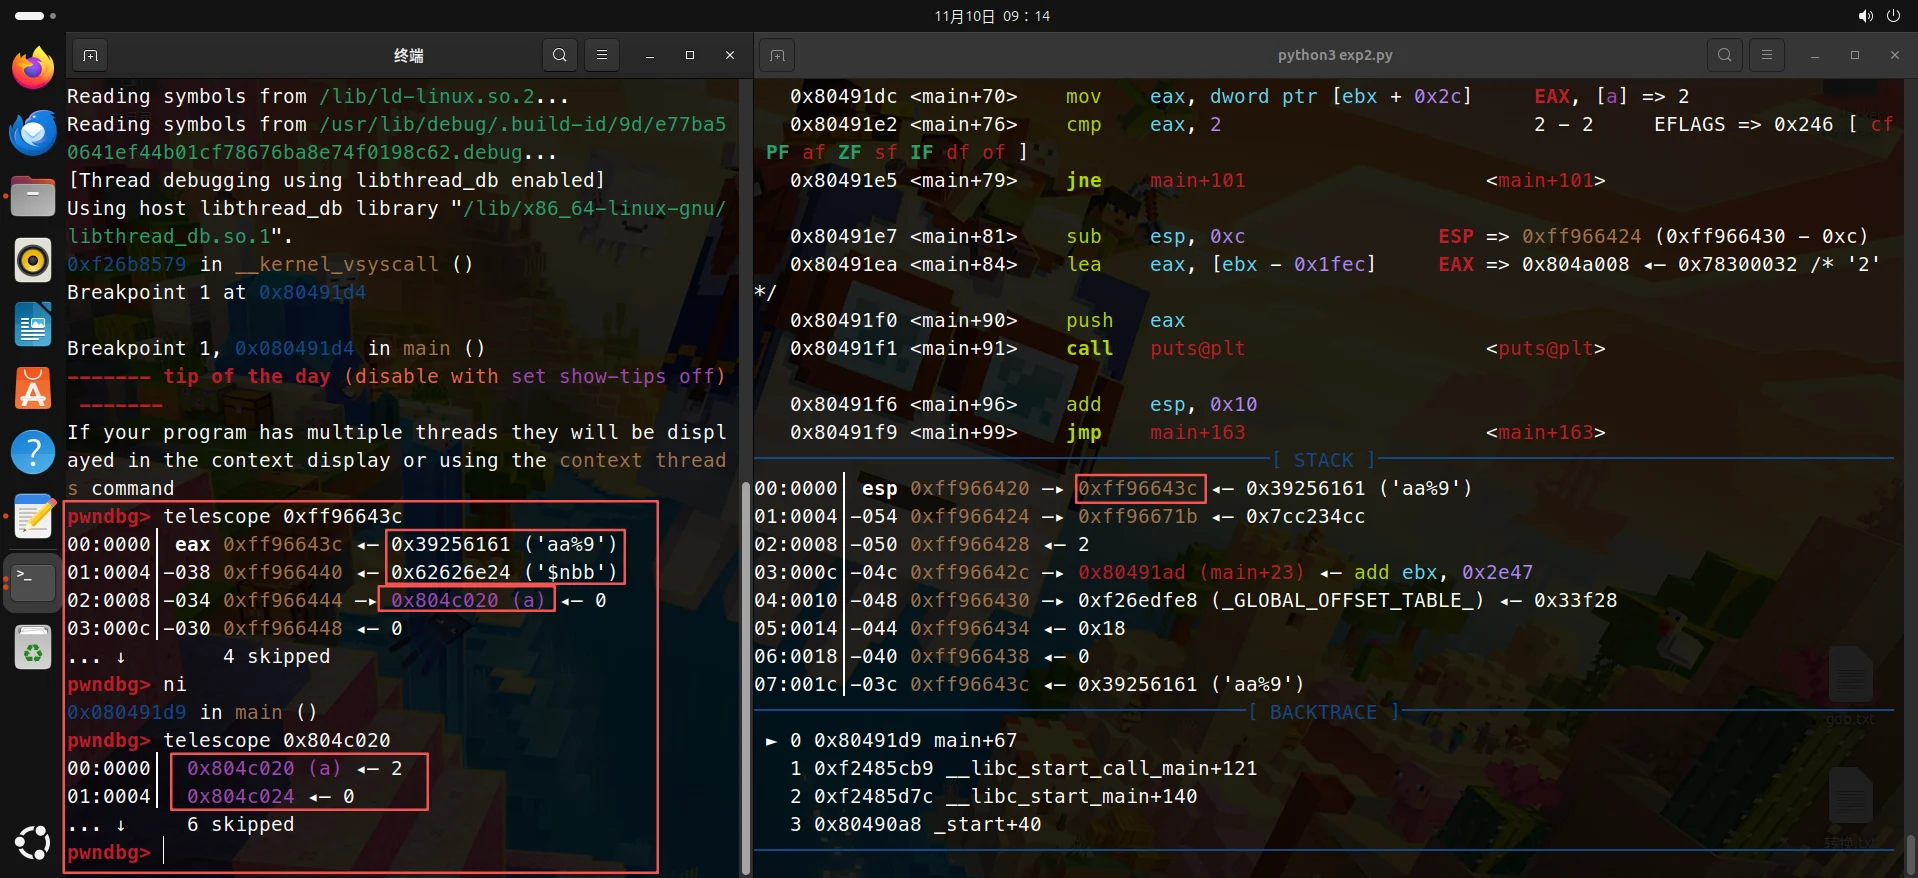Open the Trash in the dock

[33, 648]
